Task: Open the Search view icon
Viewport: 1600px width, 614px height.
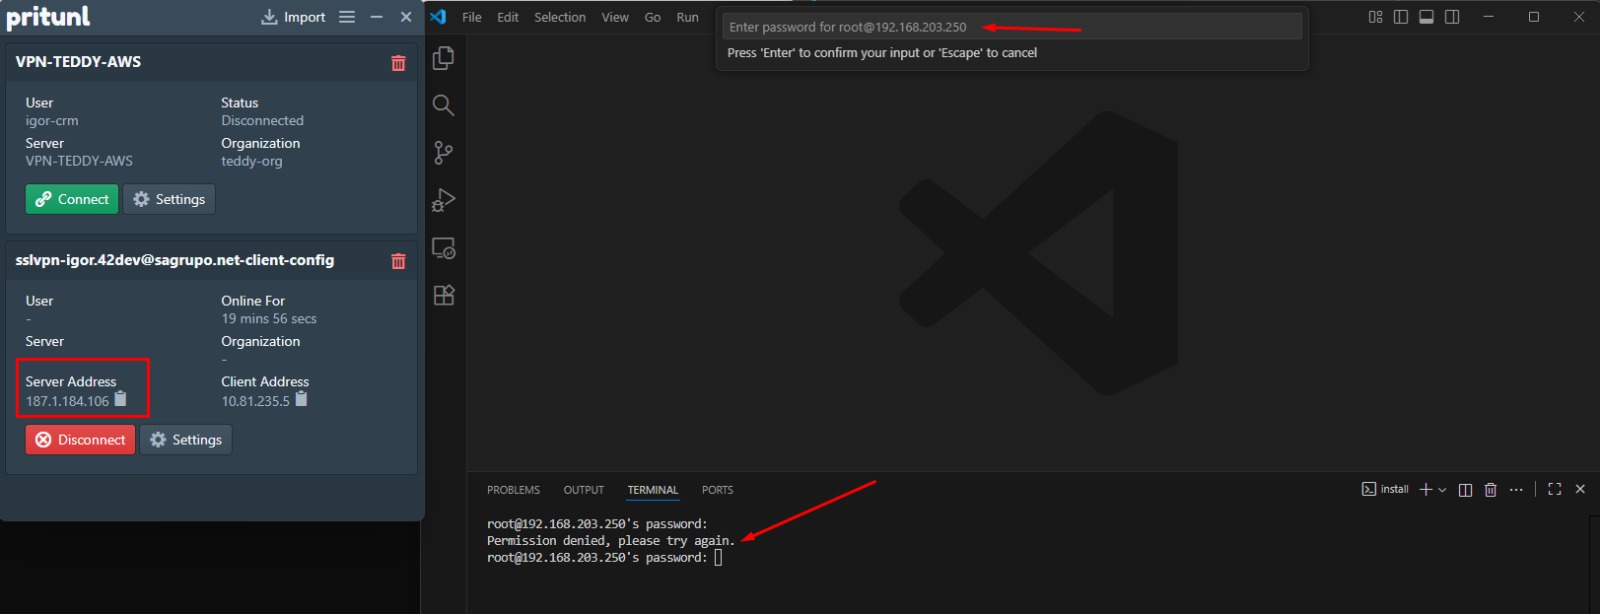Action: coord(443,106)
